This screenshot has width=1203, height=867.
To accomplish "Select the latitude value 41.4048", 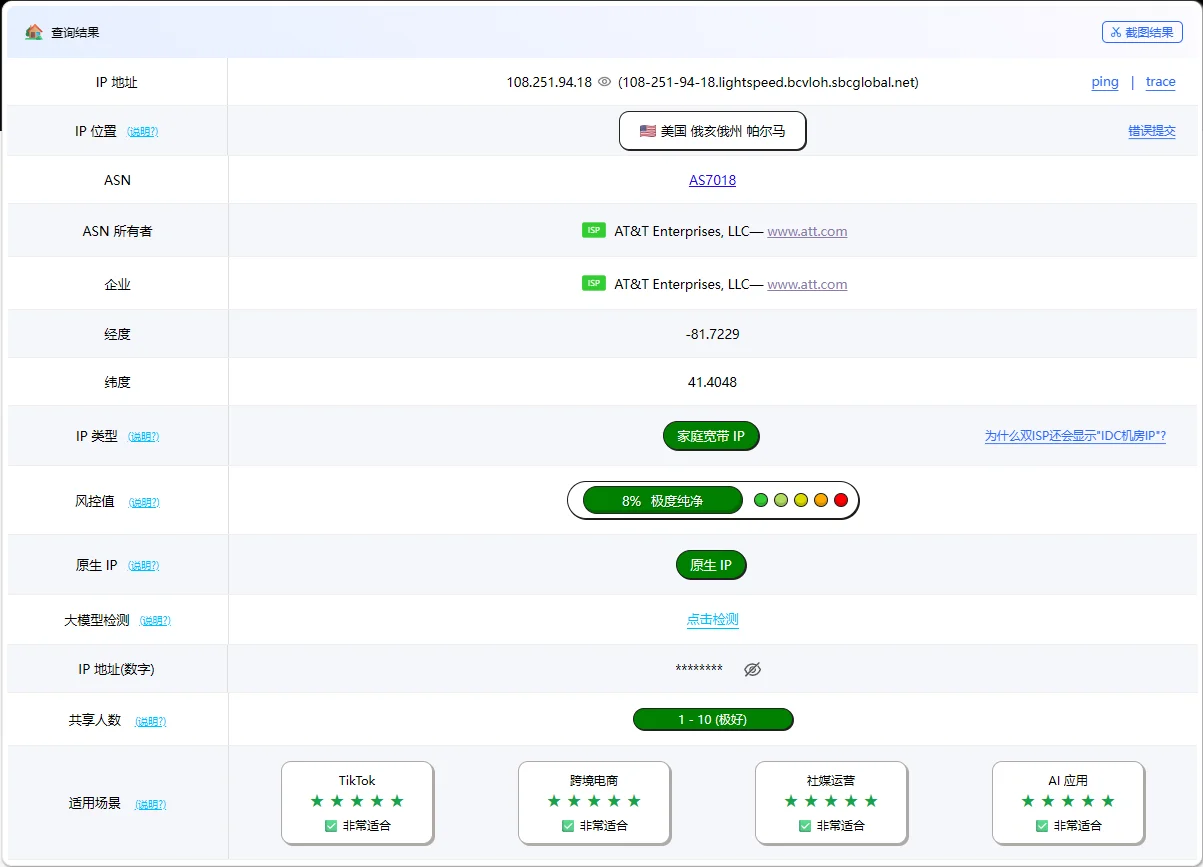I will 713,382.
